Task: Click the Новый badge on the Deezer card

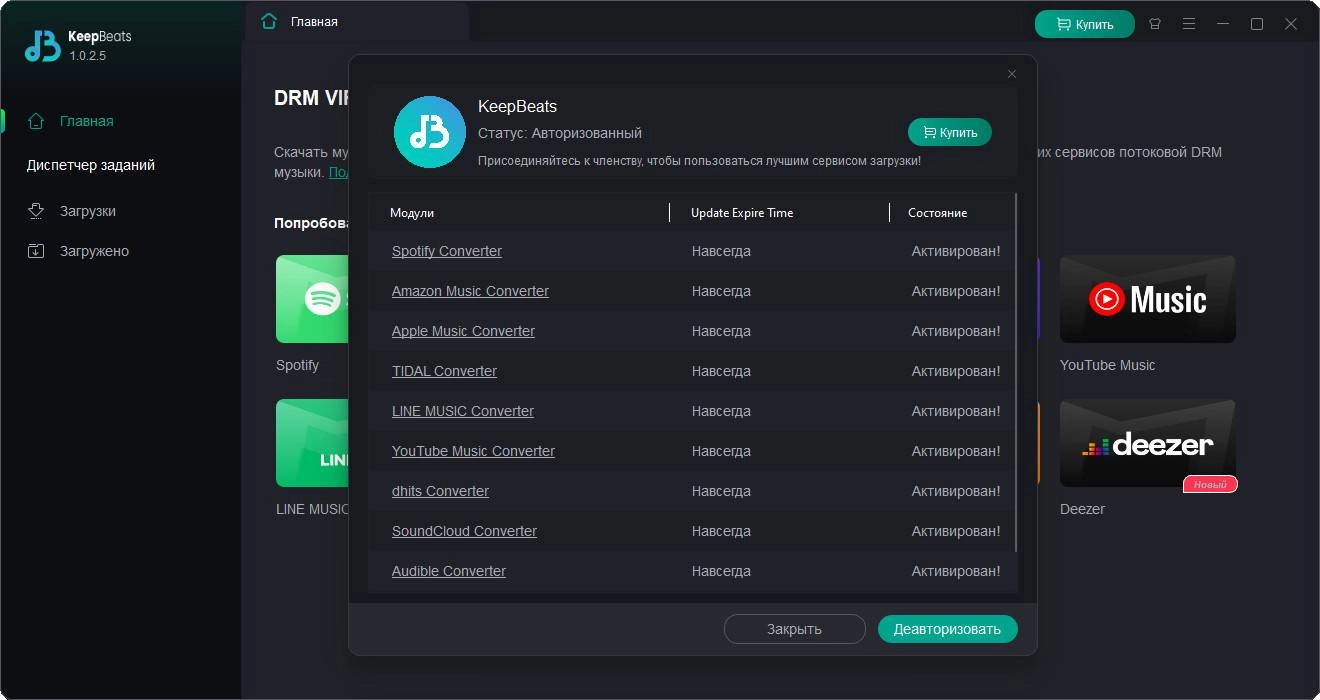Action: (1211, 484)
